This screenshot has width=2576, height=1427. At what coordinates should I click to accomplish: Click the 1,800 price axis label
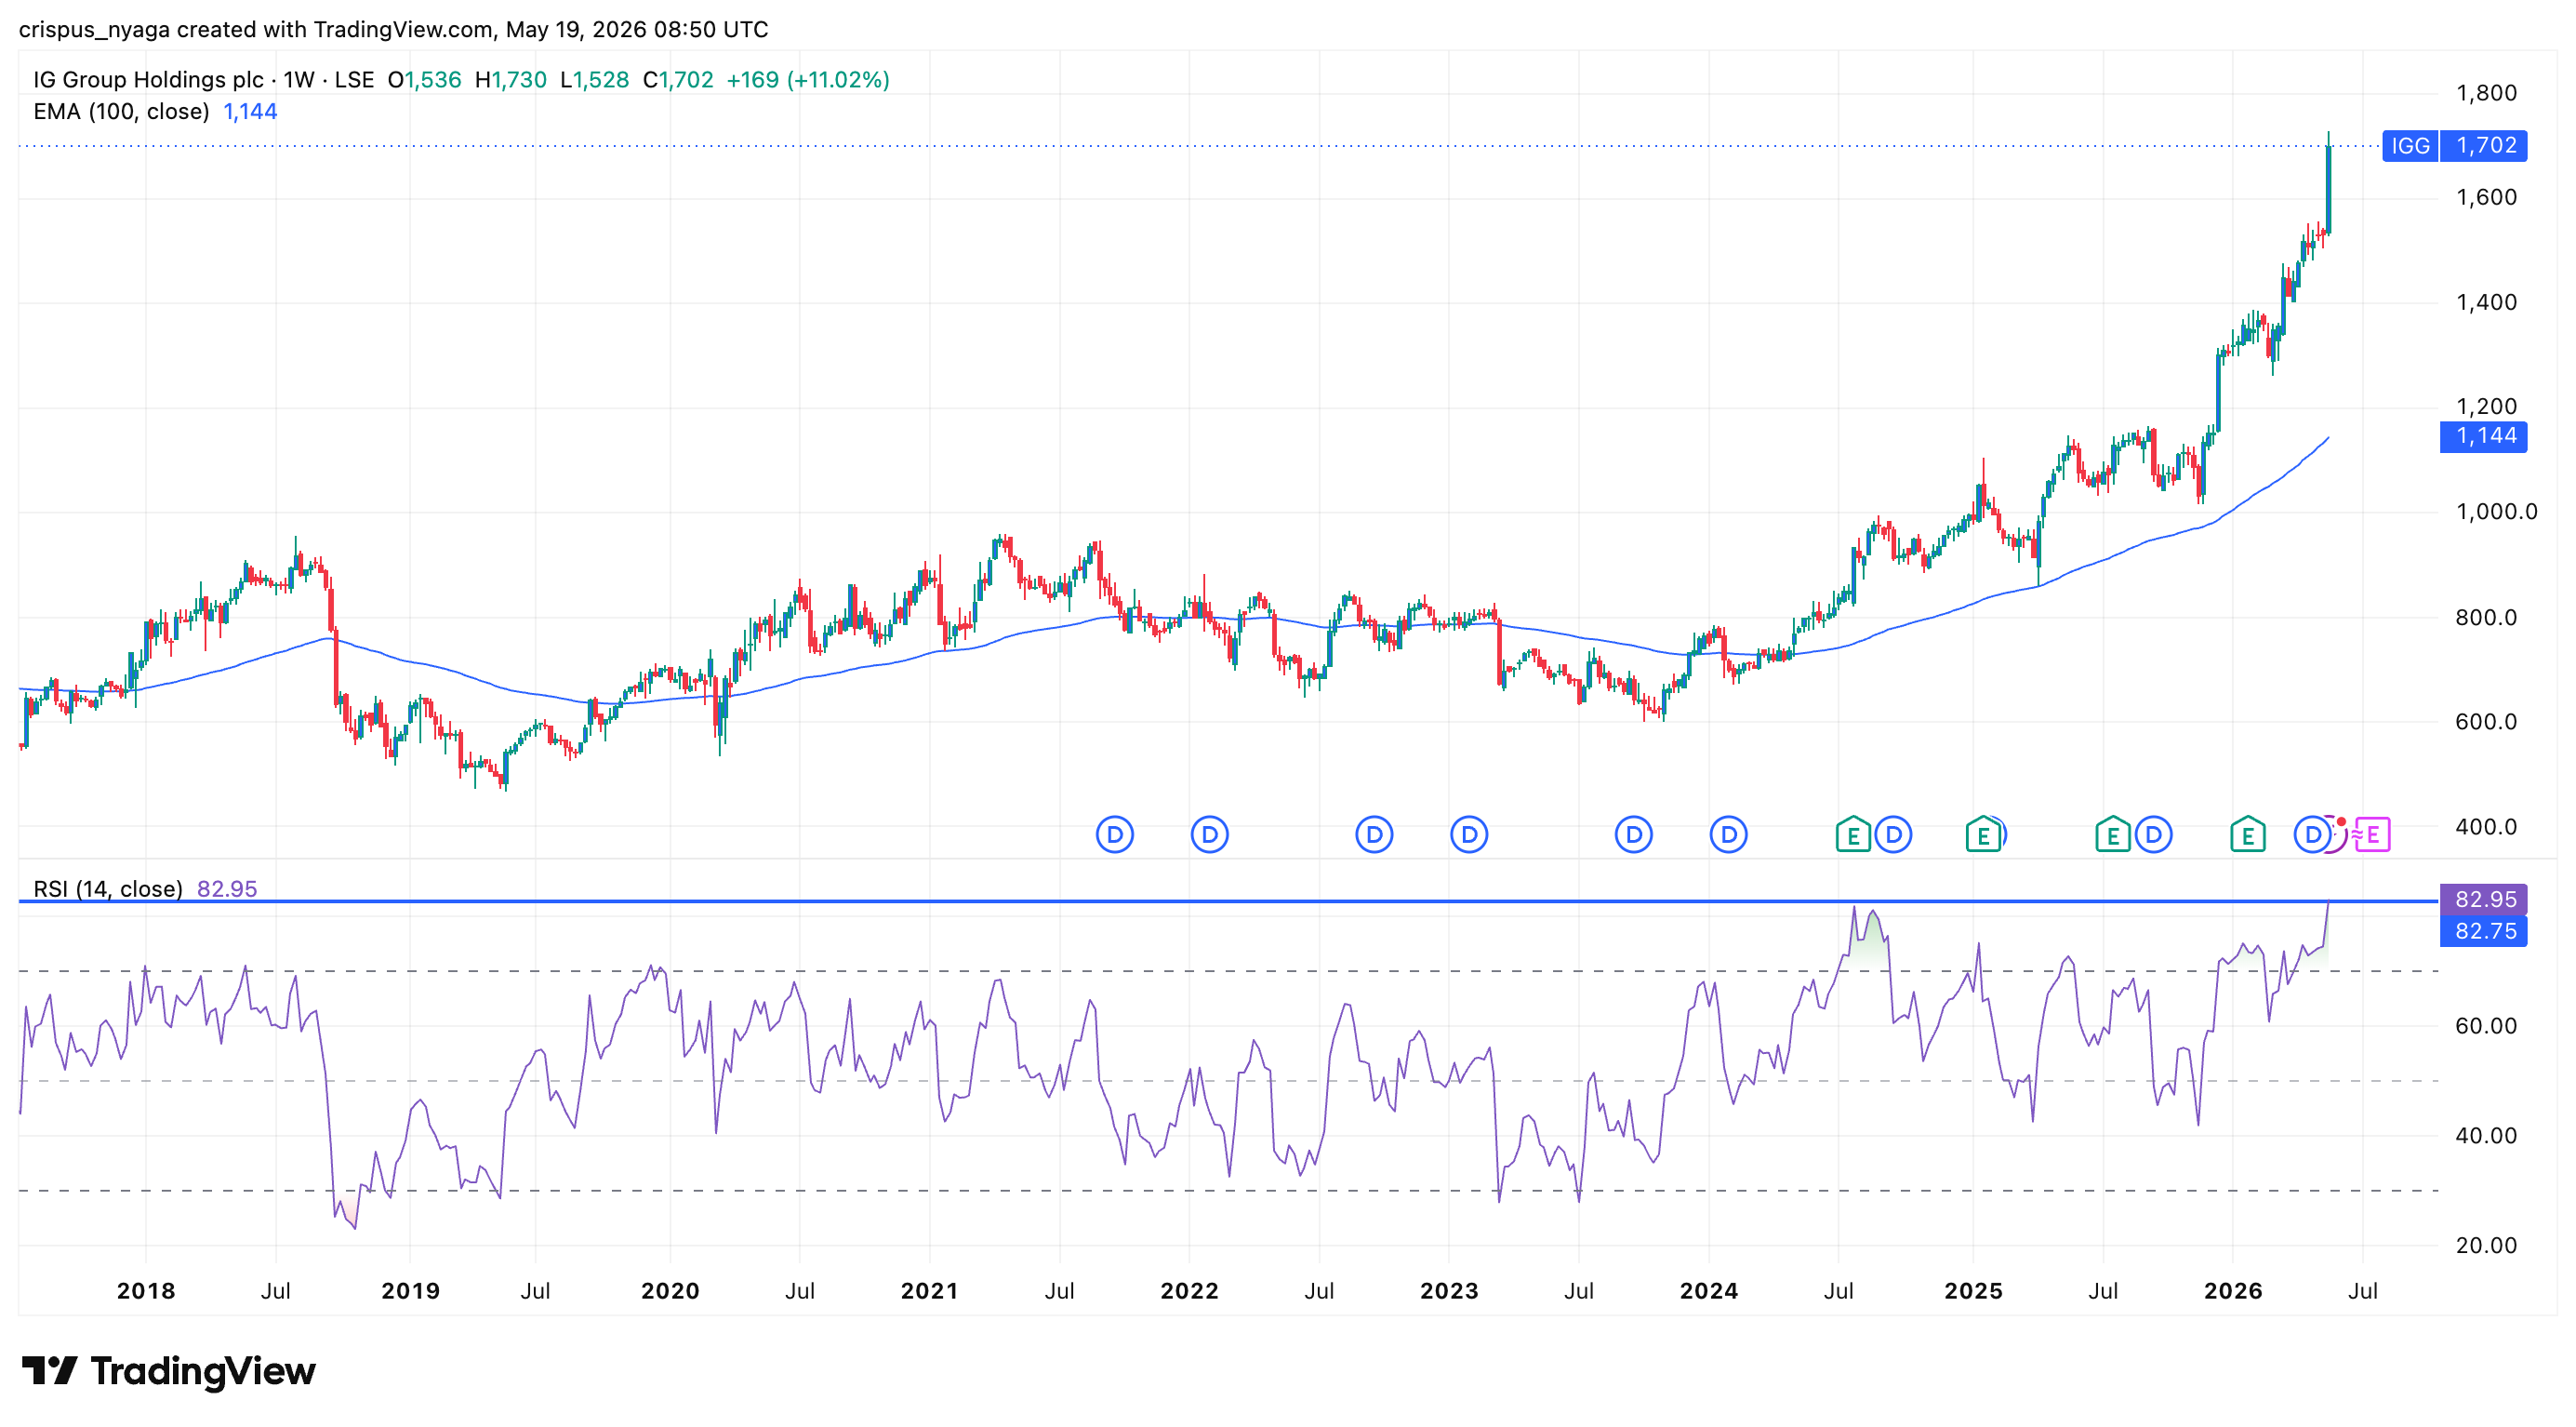2486,93
